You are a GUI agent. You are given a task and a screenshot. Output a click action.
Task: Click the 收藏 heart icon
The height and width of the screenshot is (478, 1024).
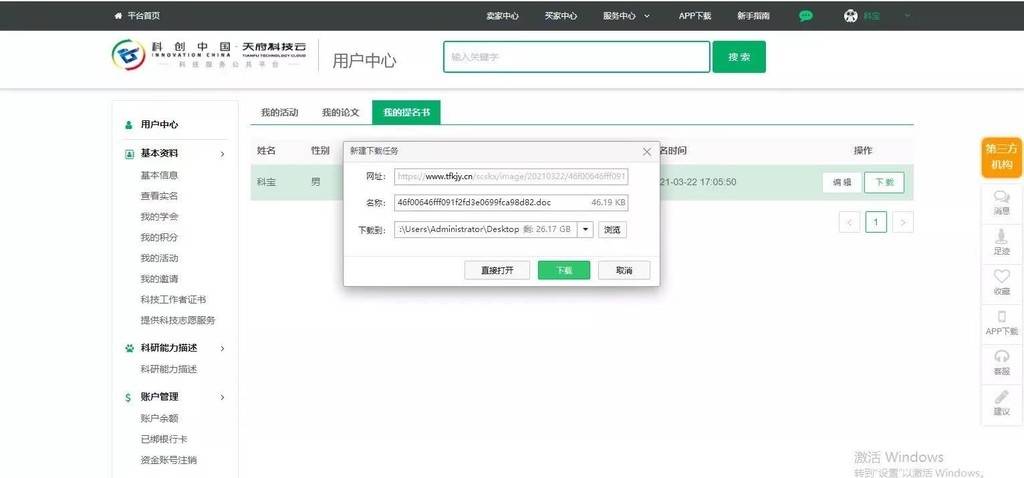tap(1001, 281)
